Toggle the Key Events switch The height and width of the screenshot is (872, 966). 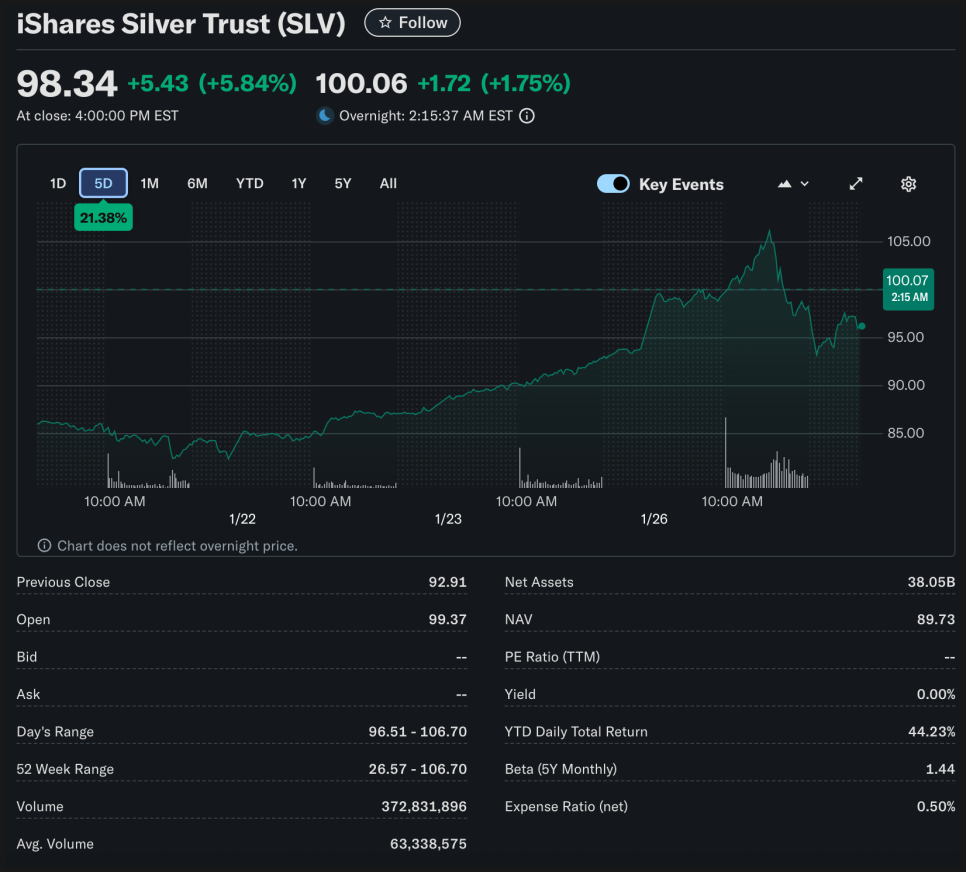pos(613,184)
